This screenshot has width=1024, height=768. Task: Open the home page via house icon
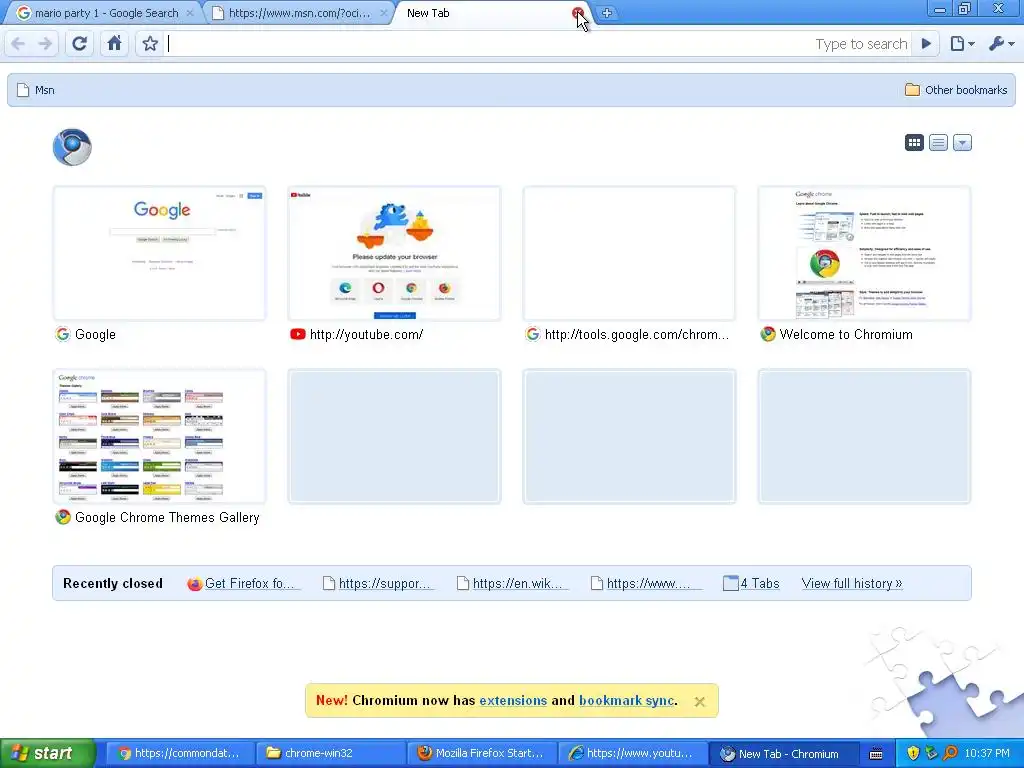(114, 44)
